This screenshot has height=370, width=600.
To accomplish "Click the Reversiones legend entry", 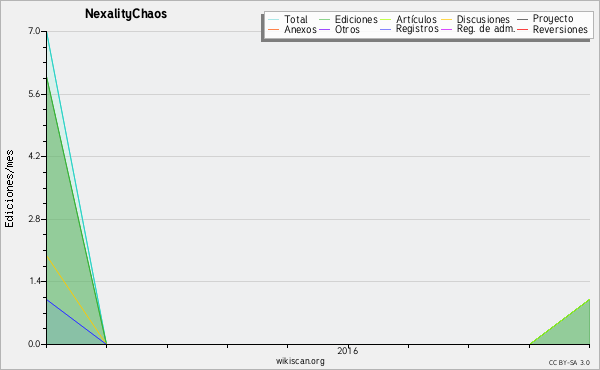I will point(560,29).
